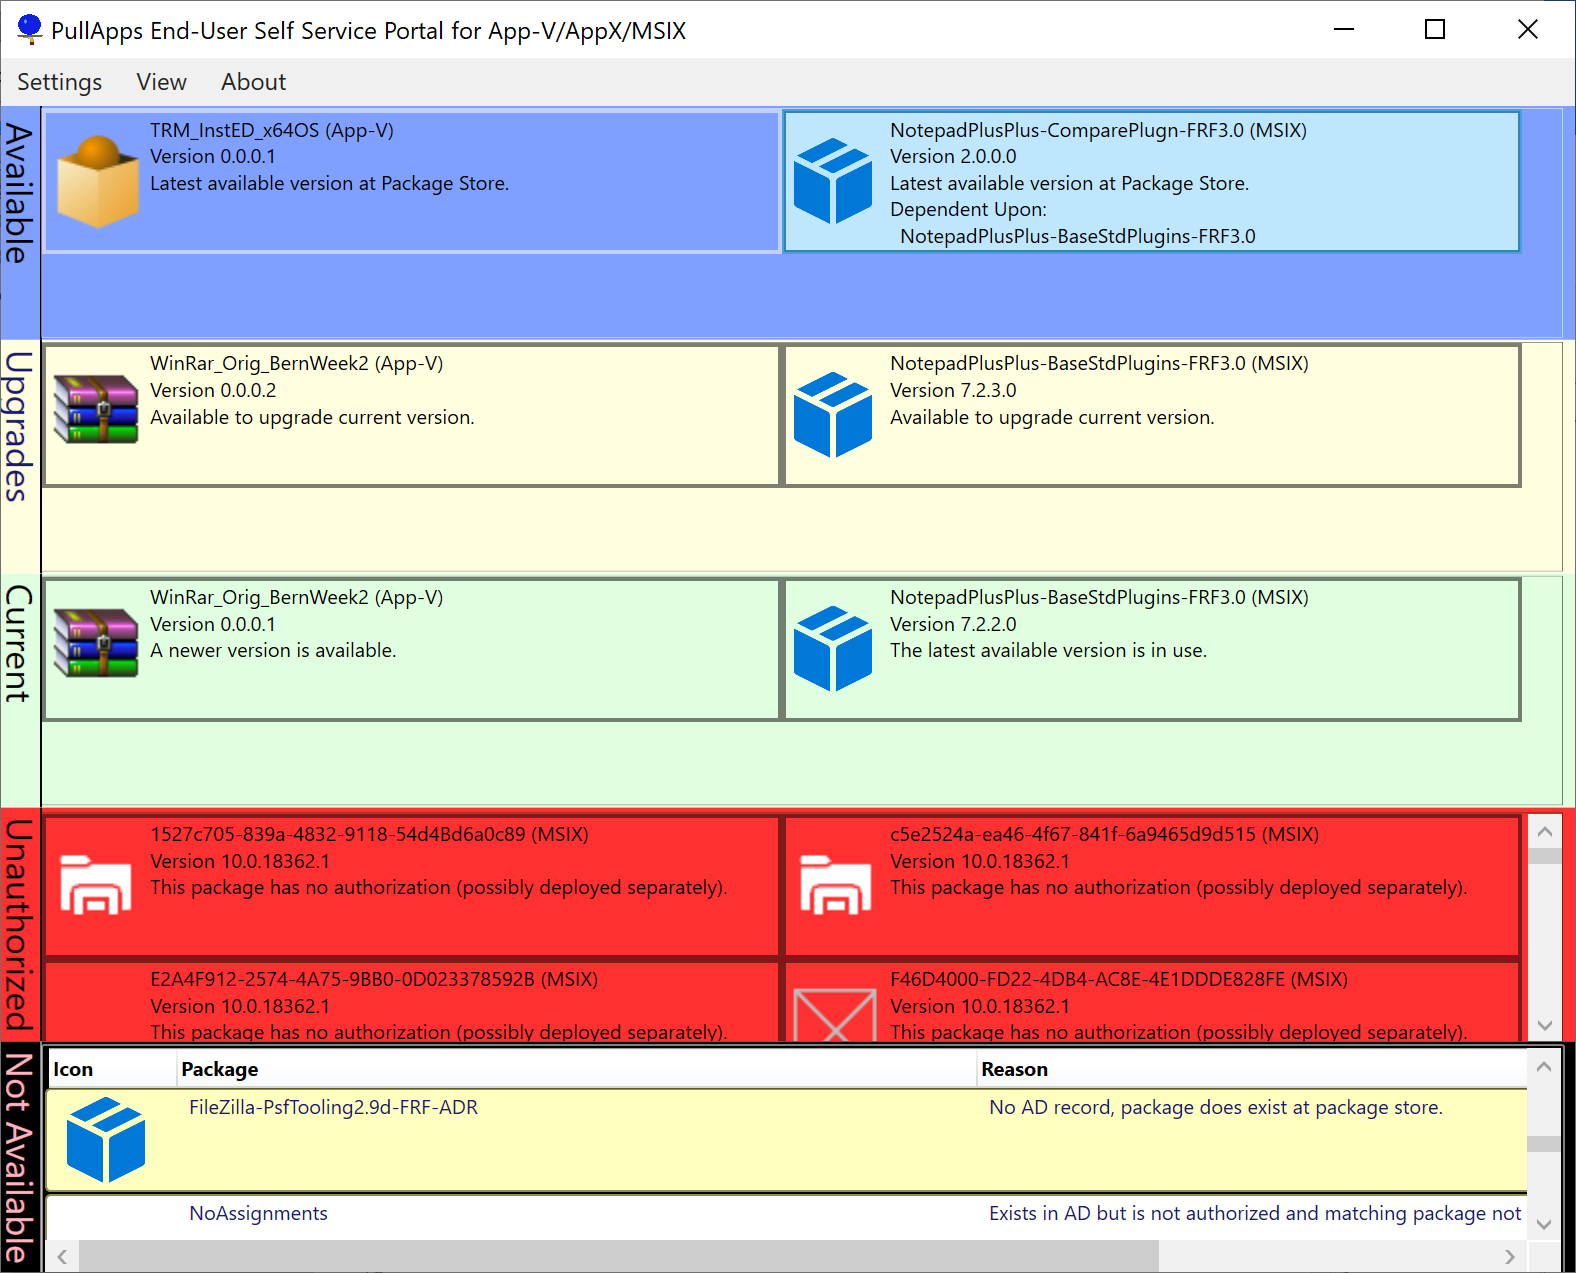Select WinRar_Orig_BernWeek2 version 0.0.0.2 upgrade

412,415
